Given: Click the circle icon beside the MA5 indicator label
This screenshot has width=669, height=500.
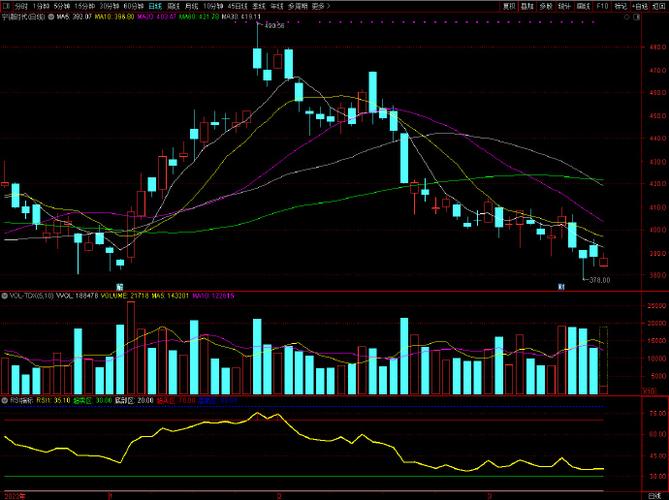Looking at the screenshot, I should click(x=49, y=17).
